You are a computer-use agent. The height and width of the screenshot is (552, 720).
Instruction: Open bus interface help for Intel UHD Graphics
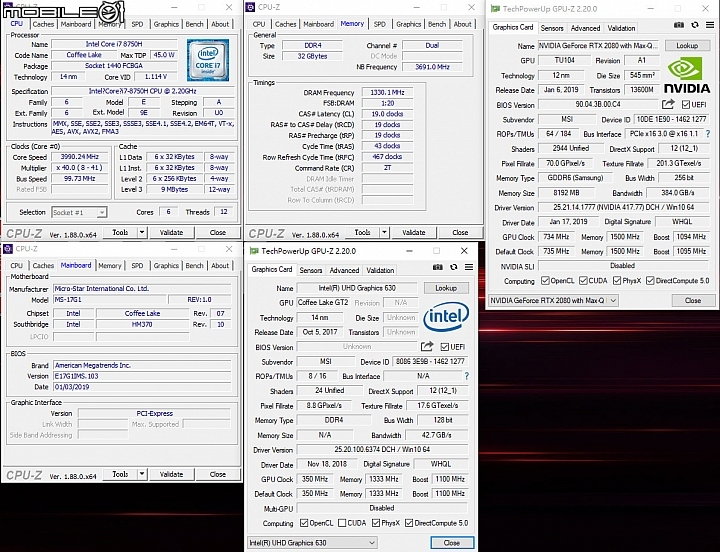pyautogui.click(x=467, y=376)
